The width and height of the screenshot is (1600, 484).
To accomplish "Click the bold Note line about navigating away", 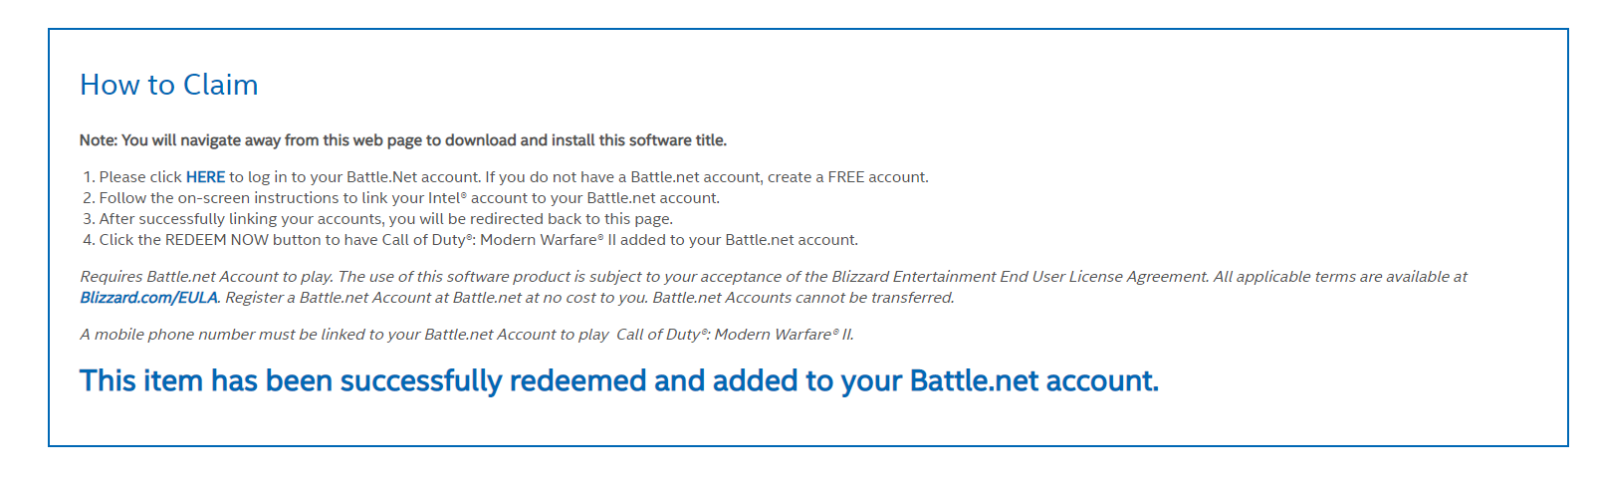I will 403,140.
